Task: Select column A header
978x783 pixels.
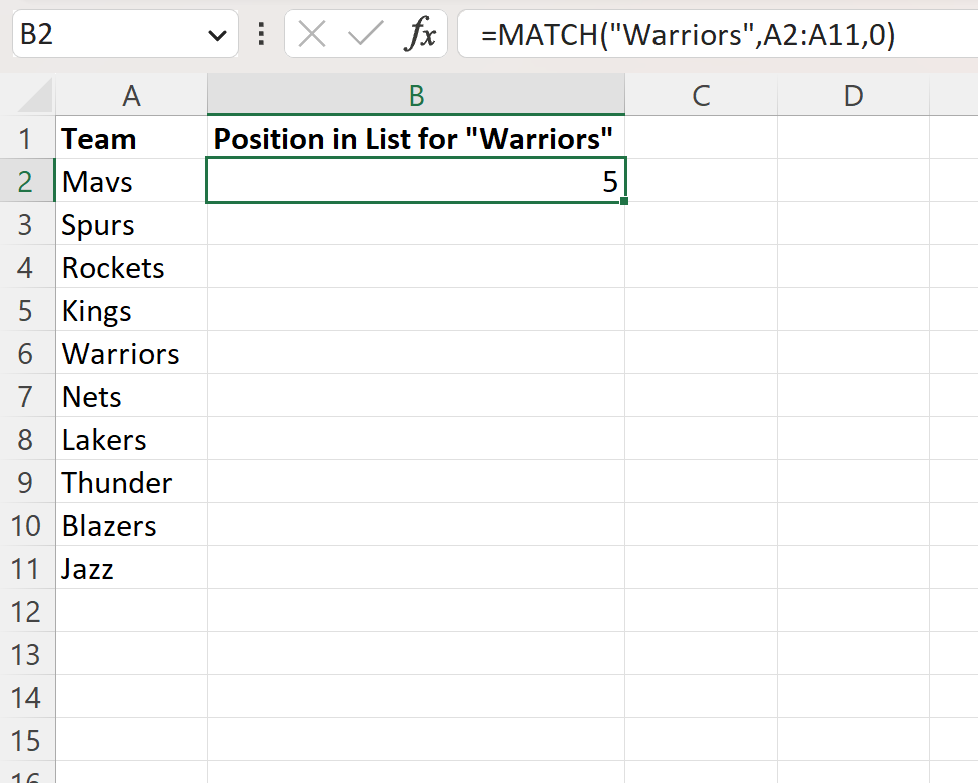Action: (131, 96)
